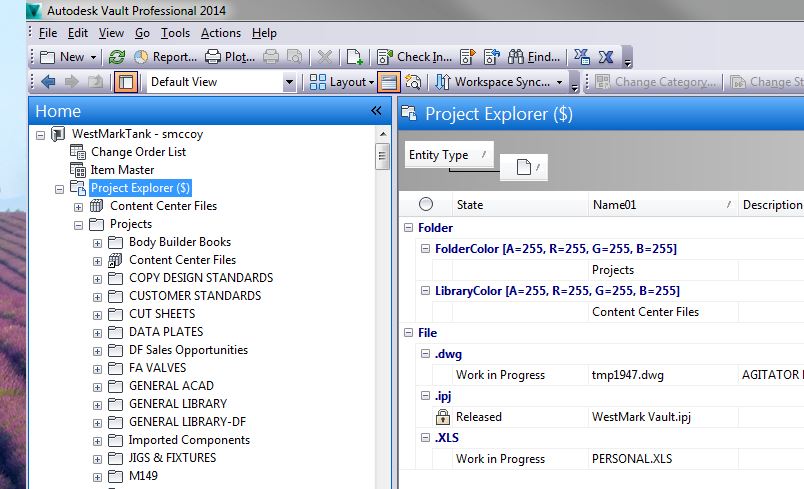Viewport: 804px width, 489px height.
Task: Click the Undo Check Out icon
Action: [x=492, y=57]
